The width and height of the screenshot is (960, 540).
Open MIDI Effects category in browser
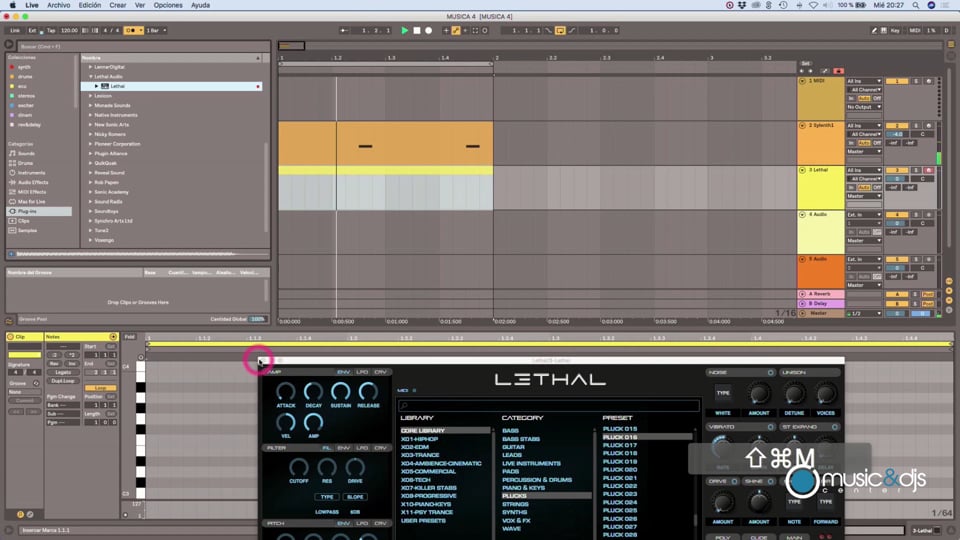coord(32,192)
